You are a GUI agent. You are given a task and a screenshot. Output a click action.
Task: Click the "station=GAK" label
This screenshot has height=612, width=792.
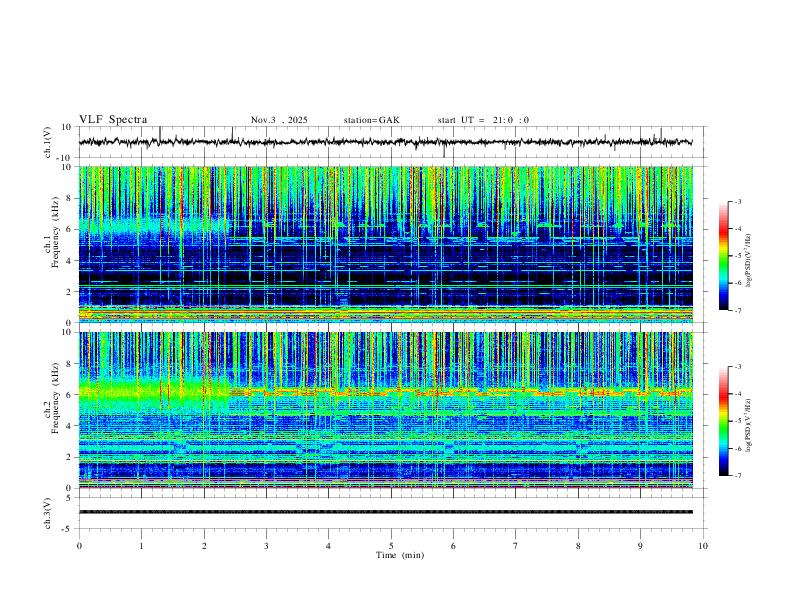coord(371,120)
